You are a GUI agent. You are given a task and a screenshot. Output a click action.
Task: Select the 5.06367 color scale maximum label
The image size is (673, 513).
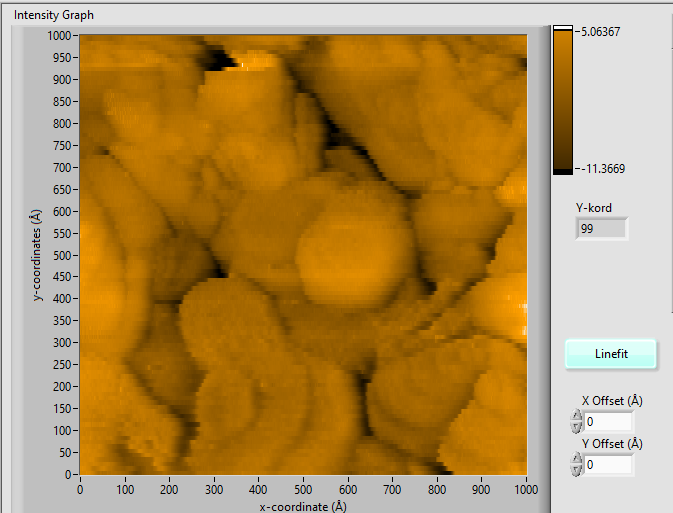pos(599,32)
